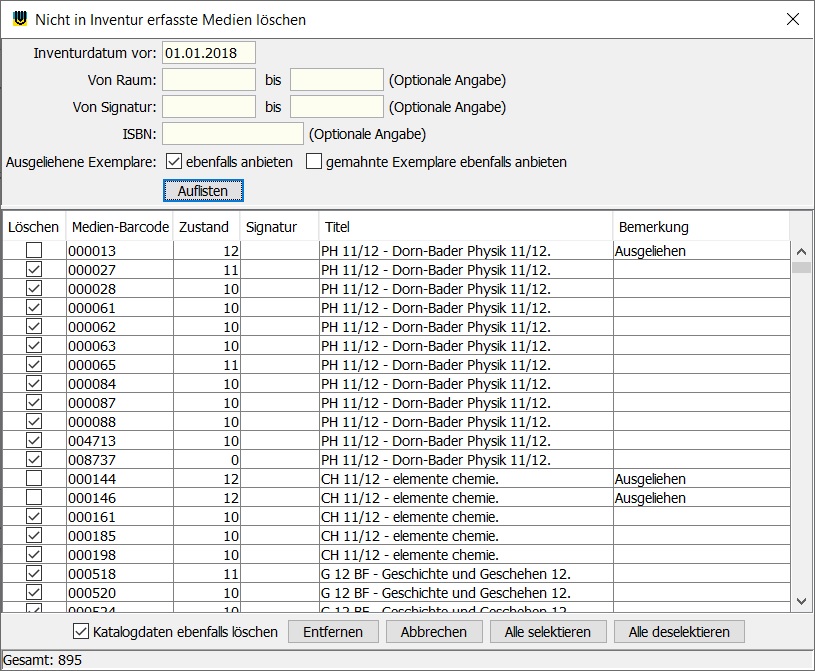Enable 'gemahnte Exemplare ebenfalls anbieten' checkbox
815x671 pixels.
coord(314,161)
